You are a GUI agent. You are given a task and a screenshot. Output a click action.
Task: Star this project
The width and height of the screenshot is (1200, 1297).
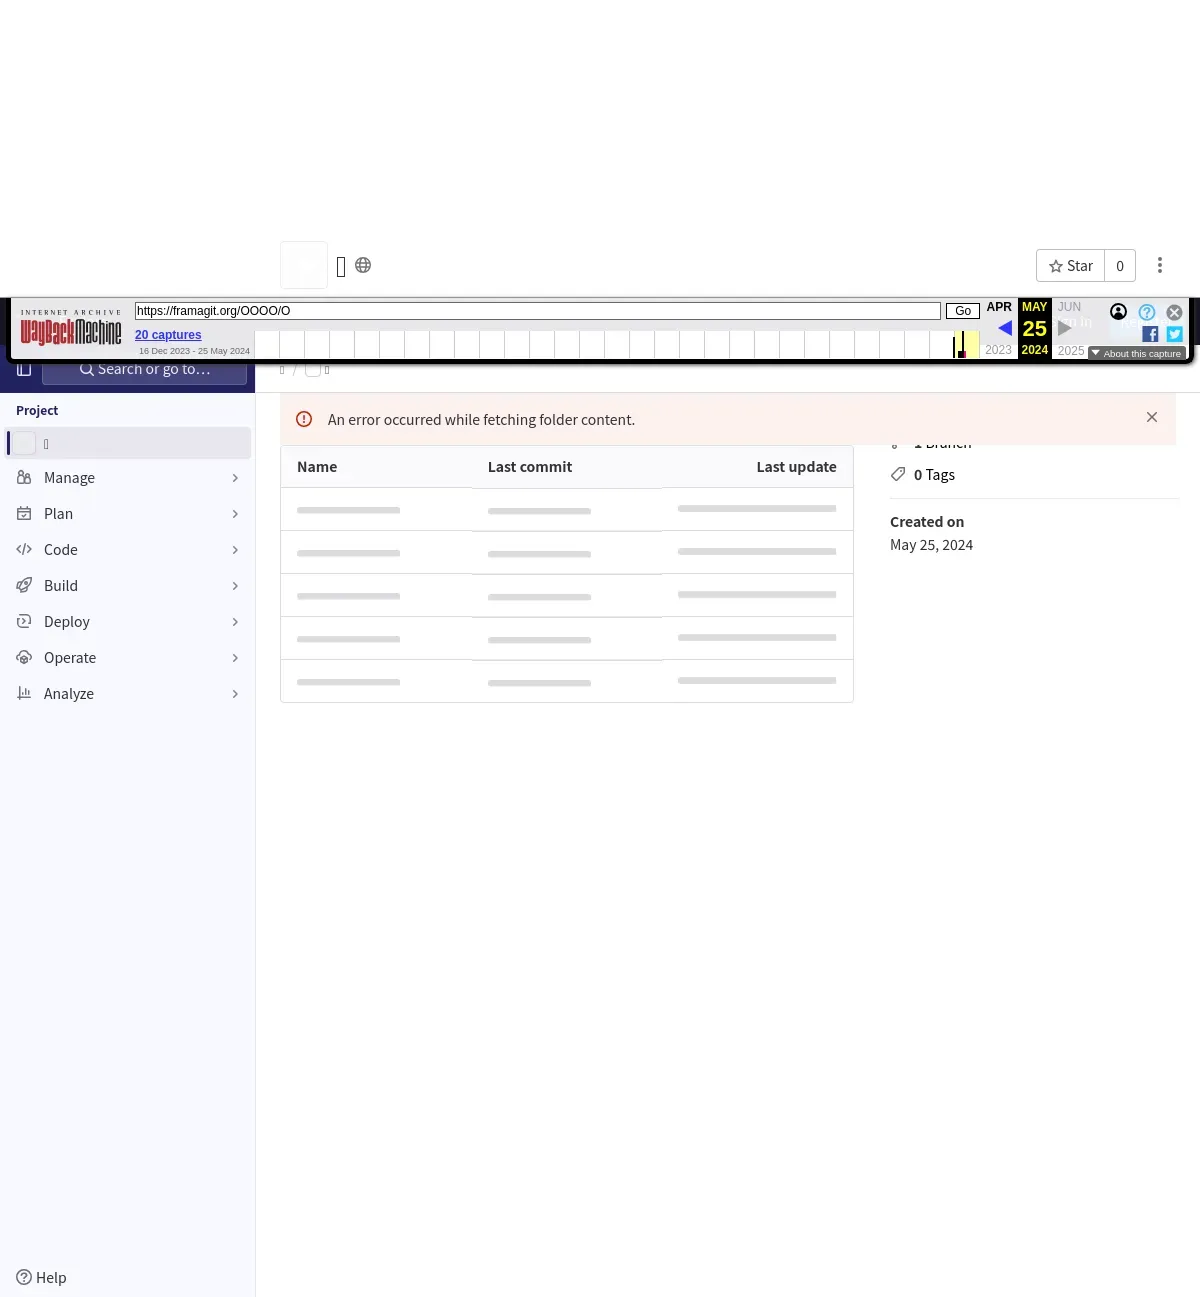[1070, 266]
